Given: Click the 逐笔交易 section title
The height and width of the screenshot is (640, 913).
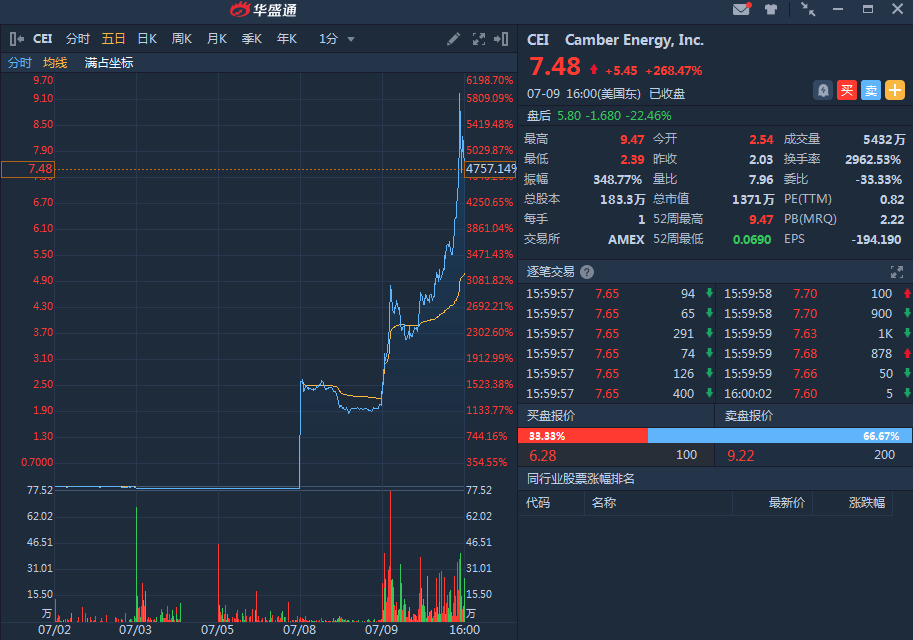Looking at the screenshot, I should pyautogui.click(x=550, y=272).
